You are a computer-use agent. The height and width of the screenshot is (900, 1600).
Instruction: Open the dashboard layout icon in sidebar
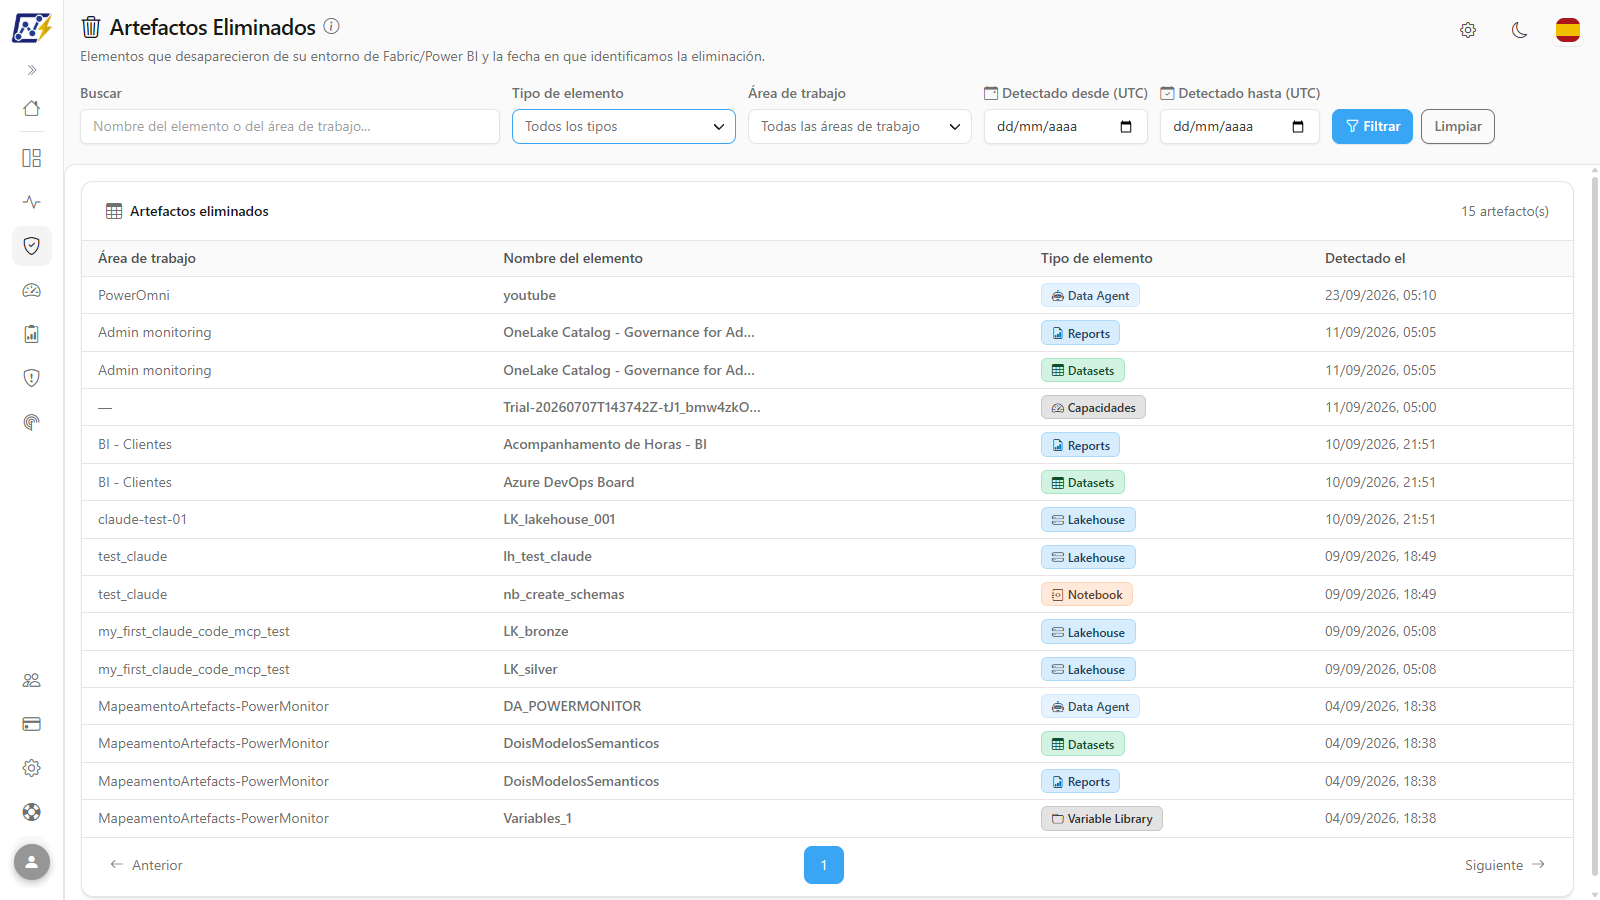pos(32,158)
